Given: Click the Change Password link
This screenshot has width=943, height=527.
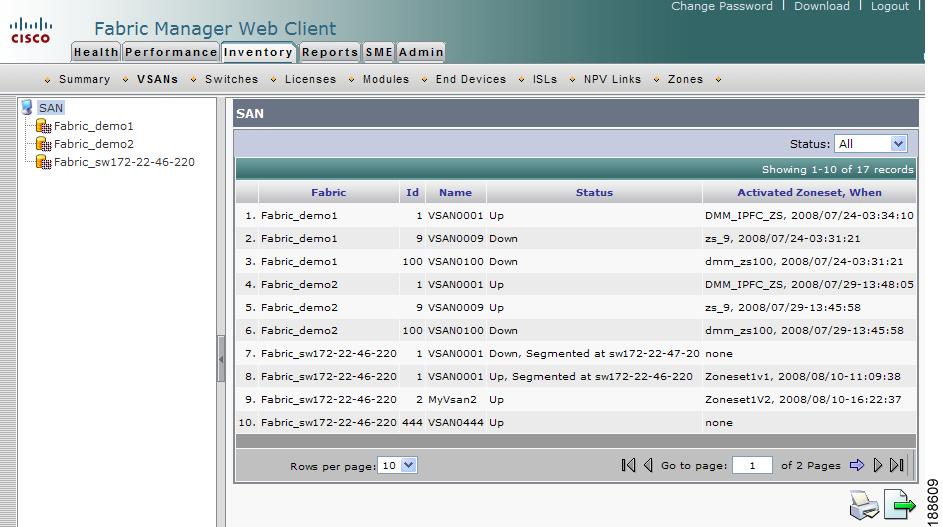Looking at the screenshot, I should pyautogui.click(x=722, y=6).
